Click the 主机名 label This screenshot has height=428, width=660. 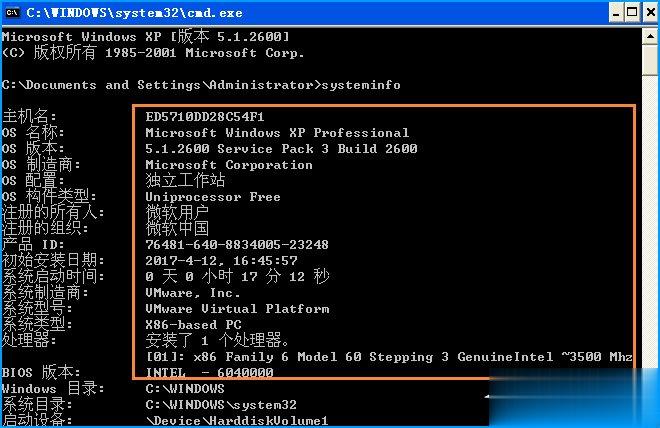coord(29,116)
